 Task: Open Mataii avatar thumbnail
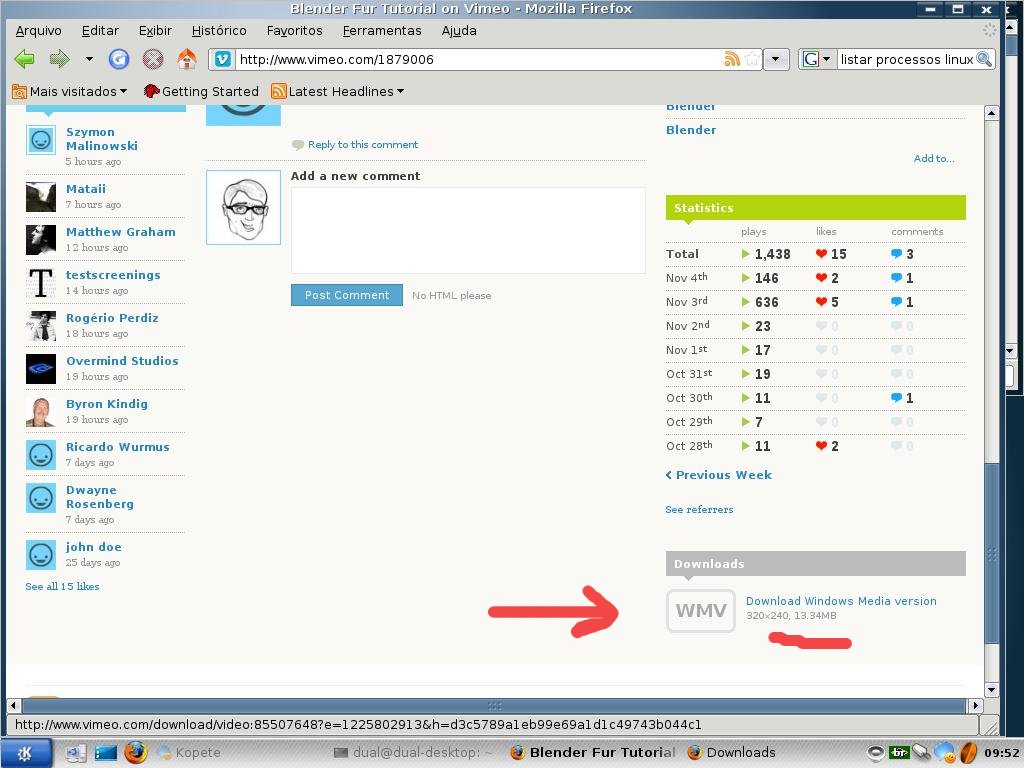click(x=40, y=197)
